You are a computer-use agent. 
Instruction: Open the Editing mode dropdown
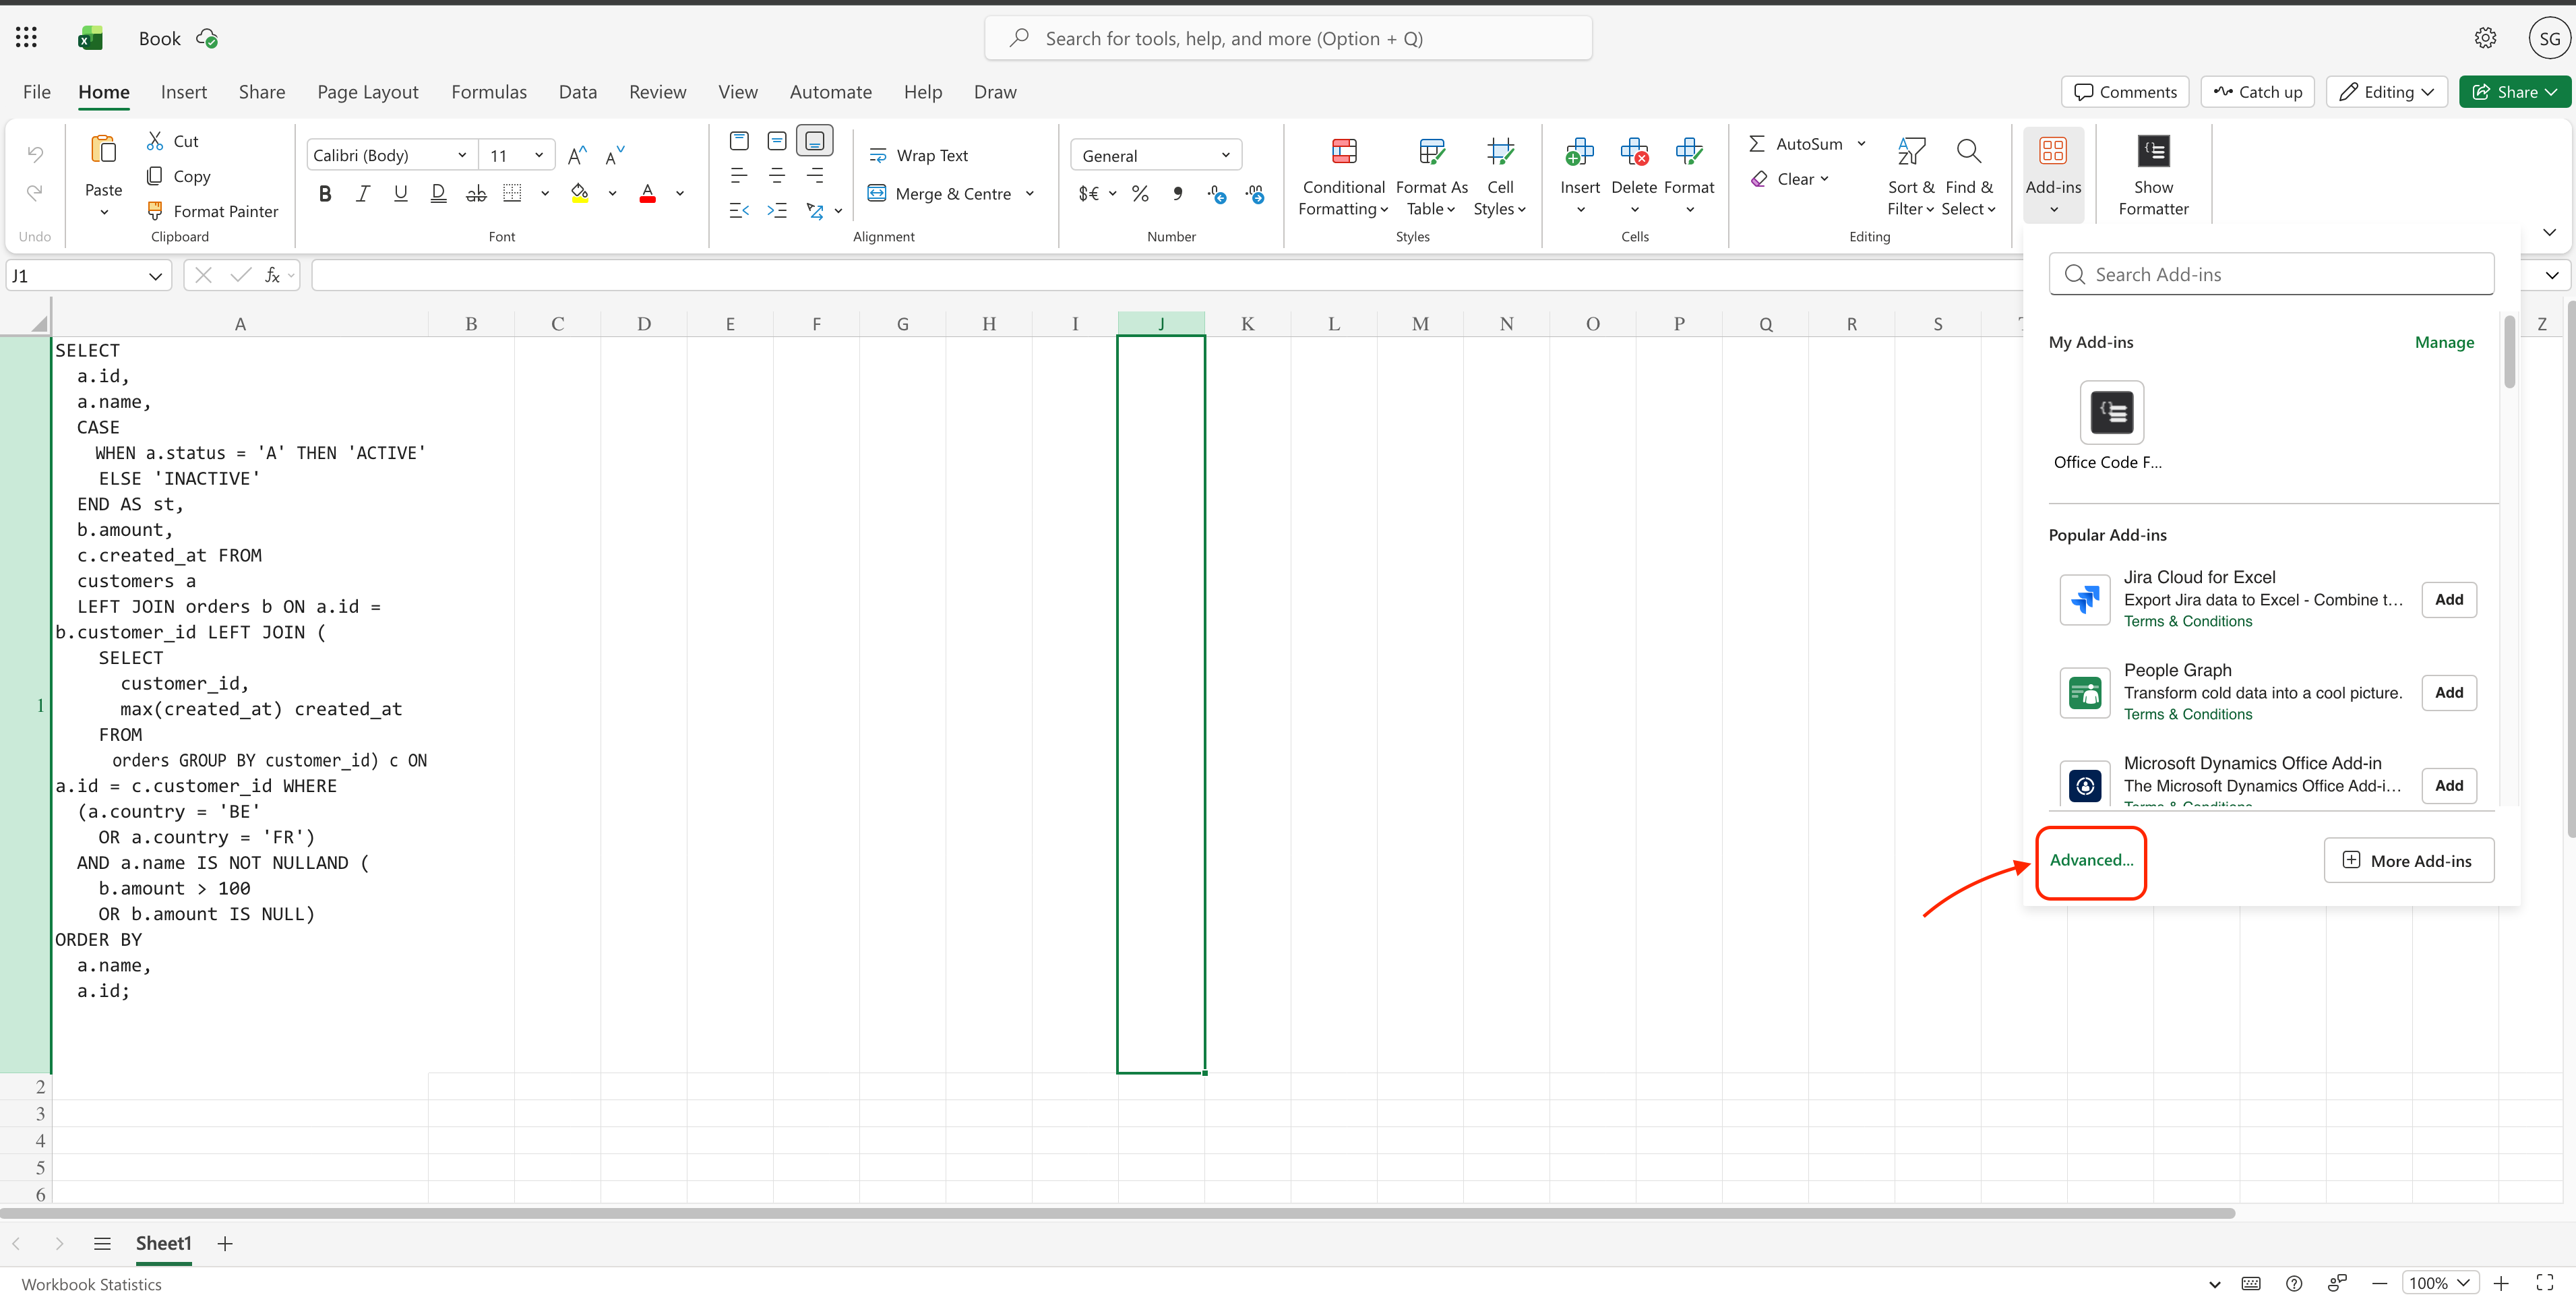coord(2386,92)
